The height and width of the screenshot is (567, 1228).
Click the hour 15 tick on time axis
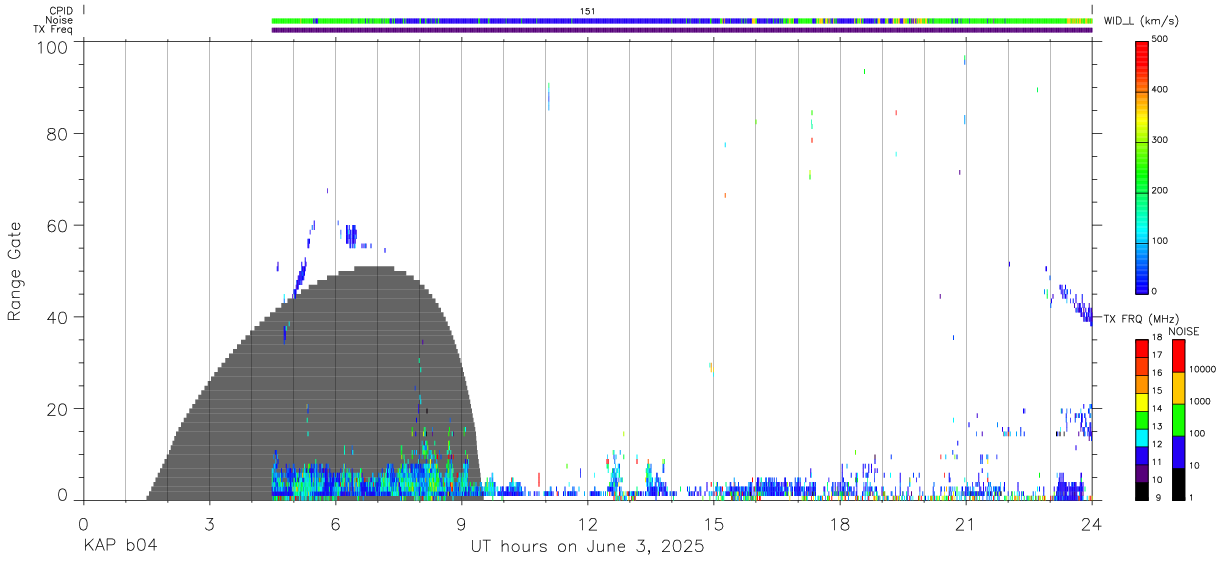(713, 524)
